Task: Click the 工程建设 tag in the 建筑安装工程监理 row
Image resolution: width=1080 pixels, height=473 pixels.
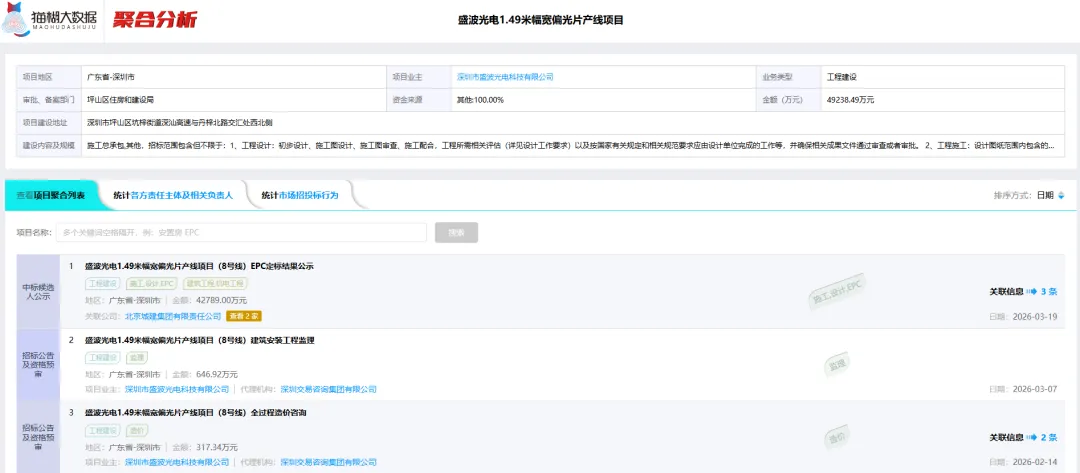Action: pyautogui.click(x=103, y=357)
